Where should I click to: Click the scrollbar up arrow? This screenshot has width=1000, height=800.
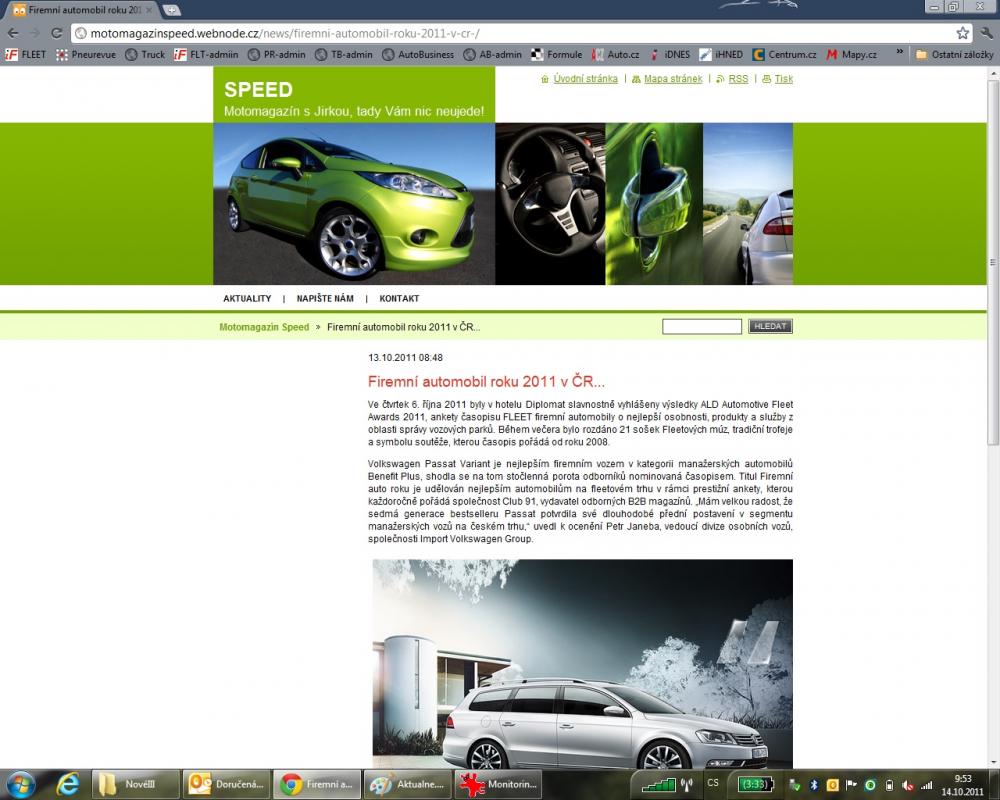pyautogui.click(x=993, y=71)
